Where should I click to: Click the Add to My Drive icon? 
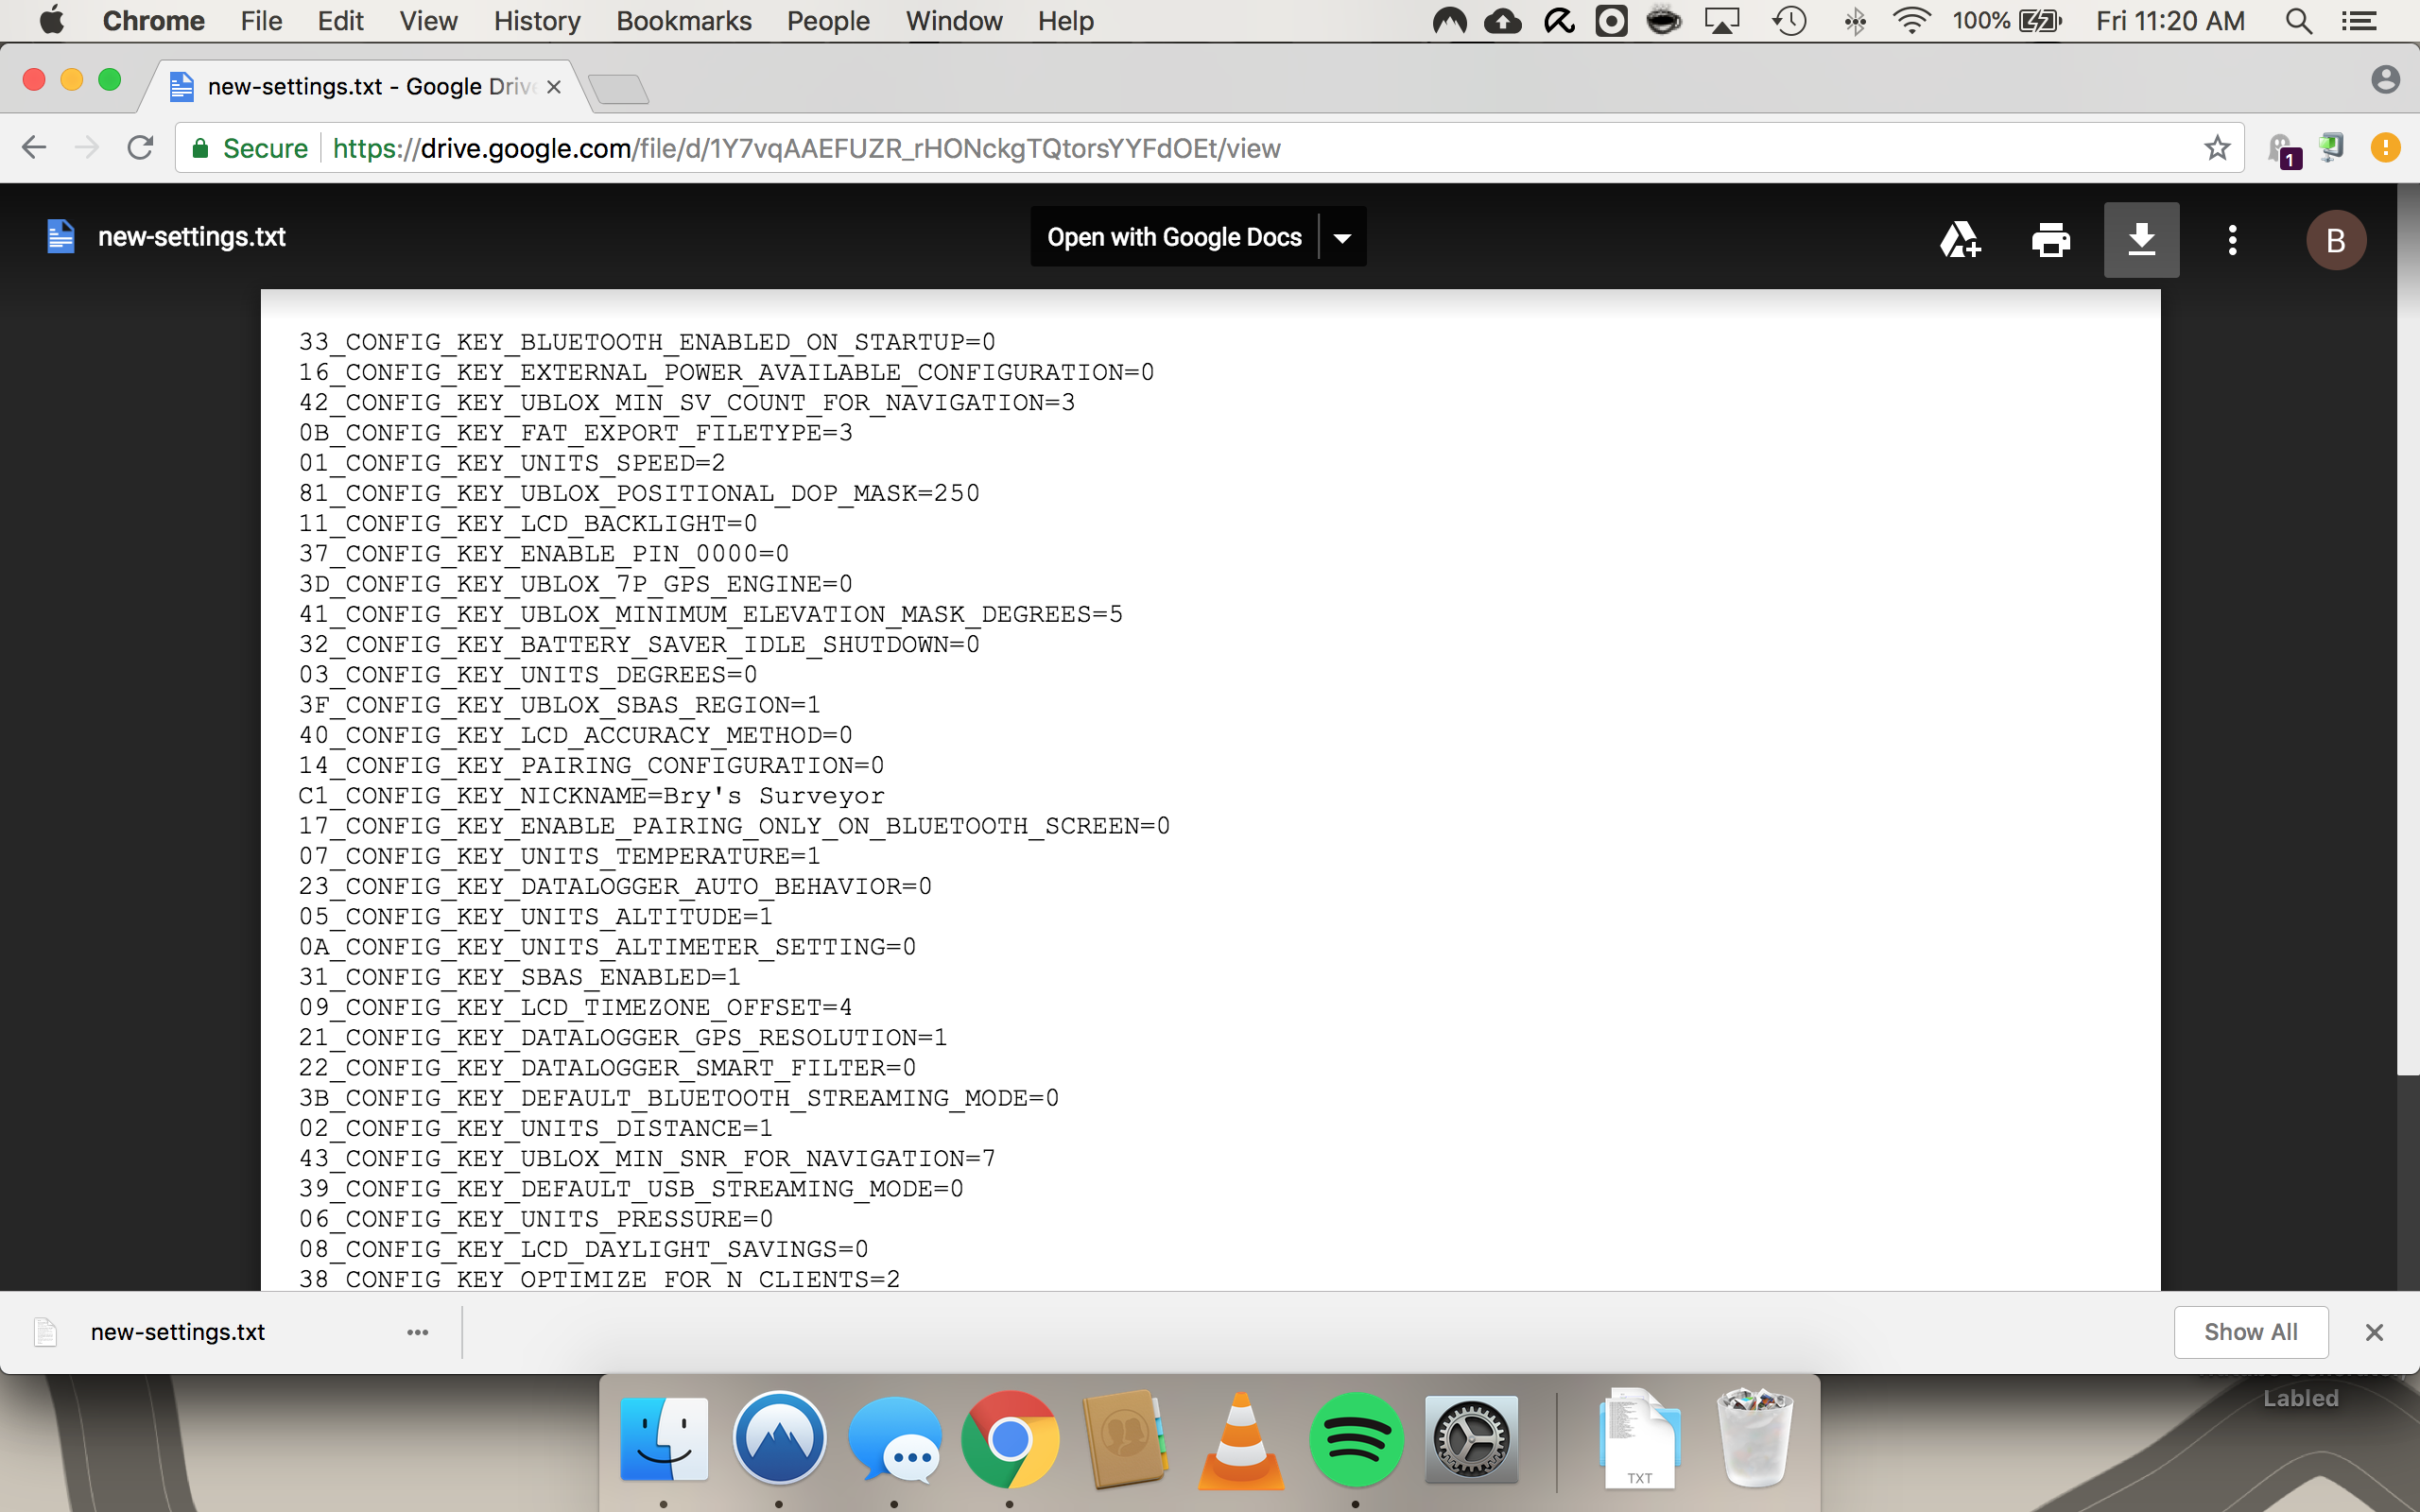[1959, 240]
